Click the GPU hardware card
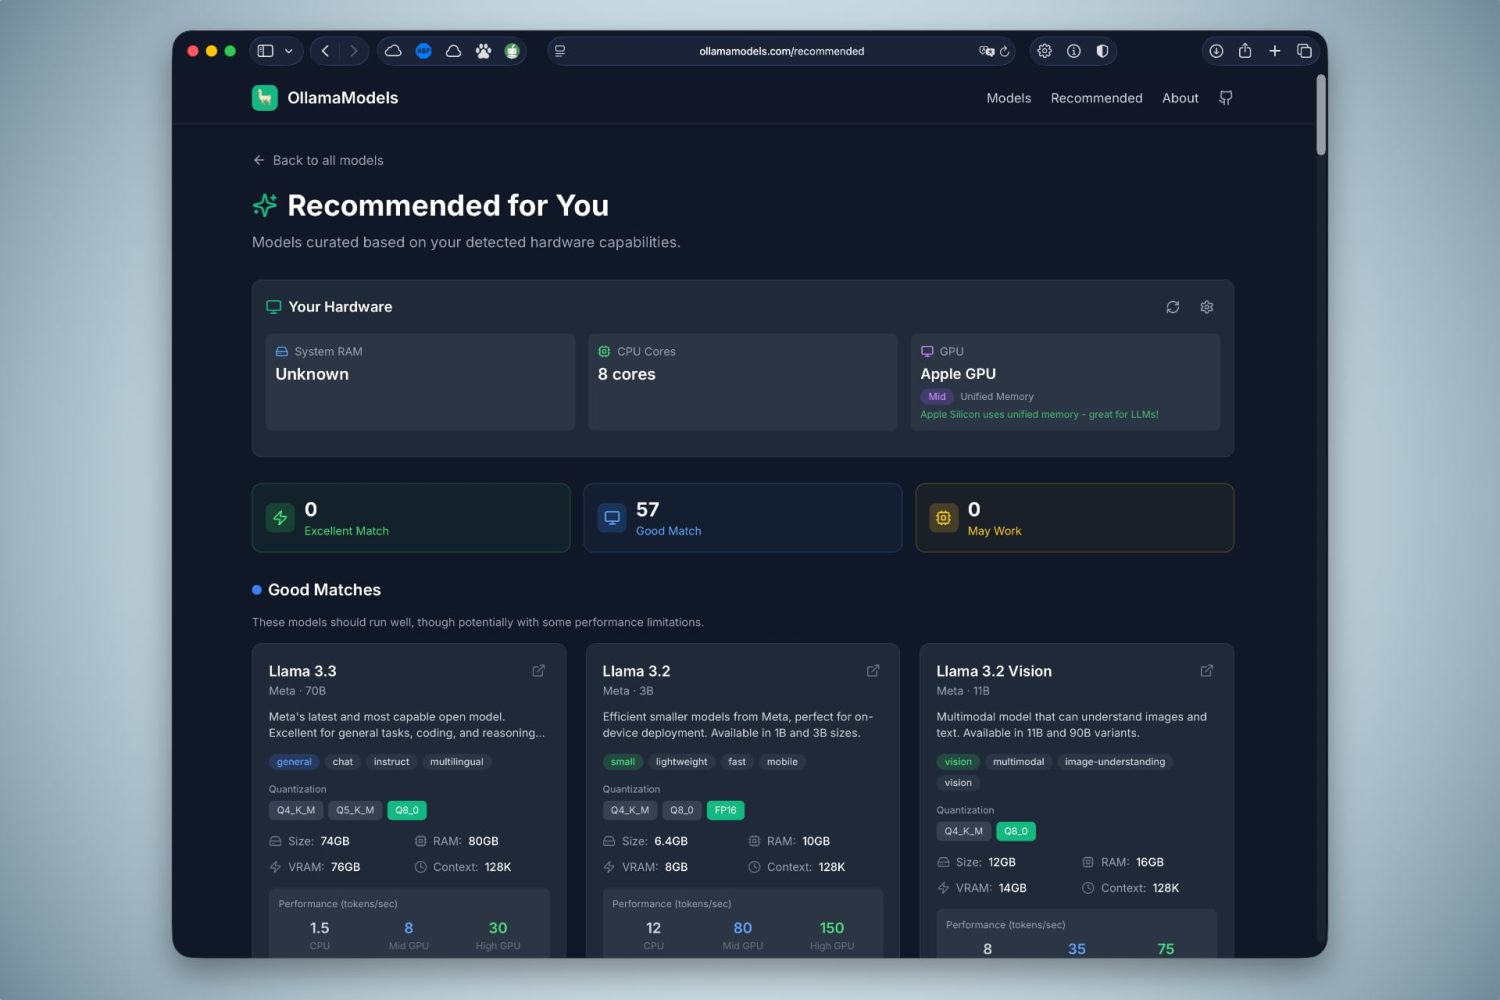Image resolution: width=1500 pixels, height=1000 pixels. click(x=1065, y=382)
